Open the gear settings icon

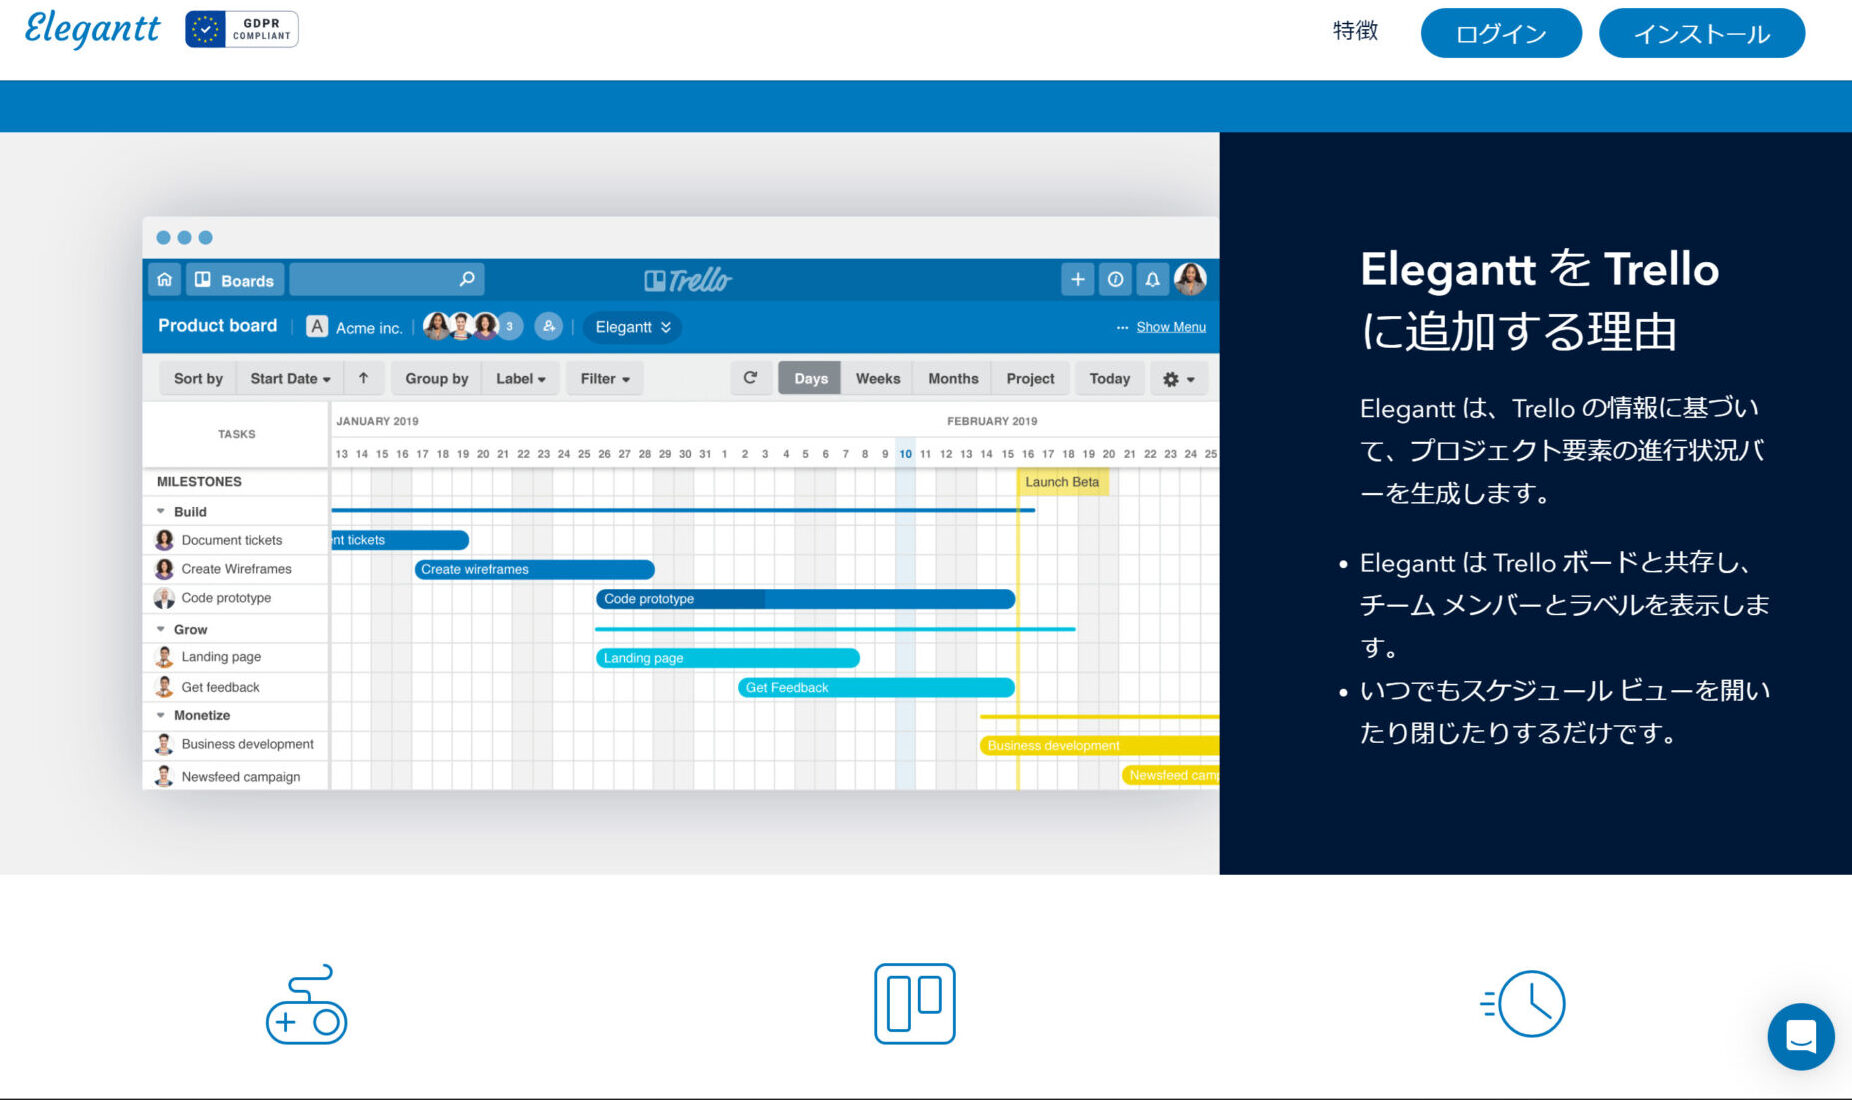click(x=1171, y=379)
